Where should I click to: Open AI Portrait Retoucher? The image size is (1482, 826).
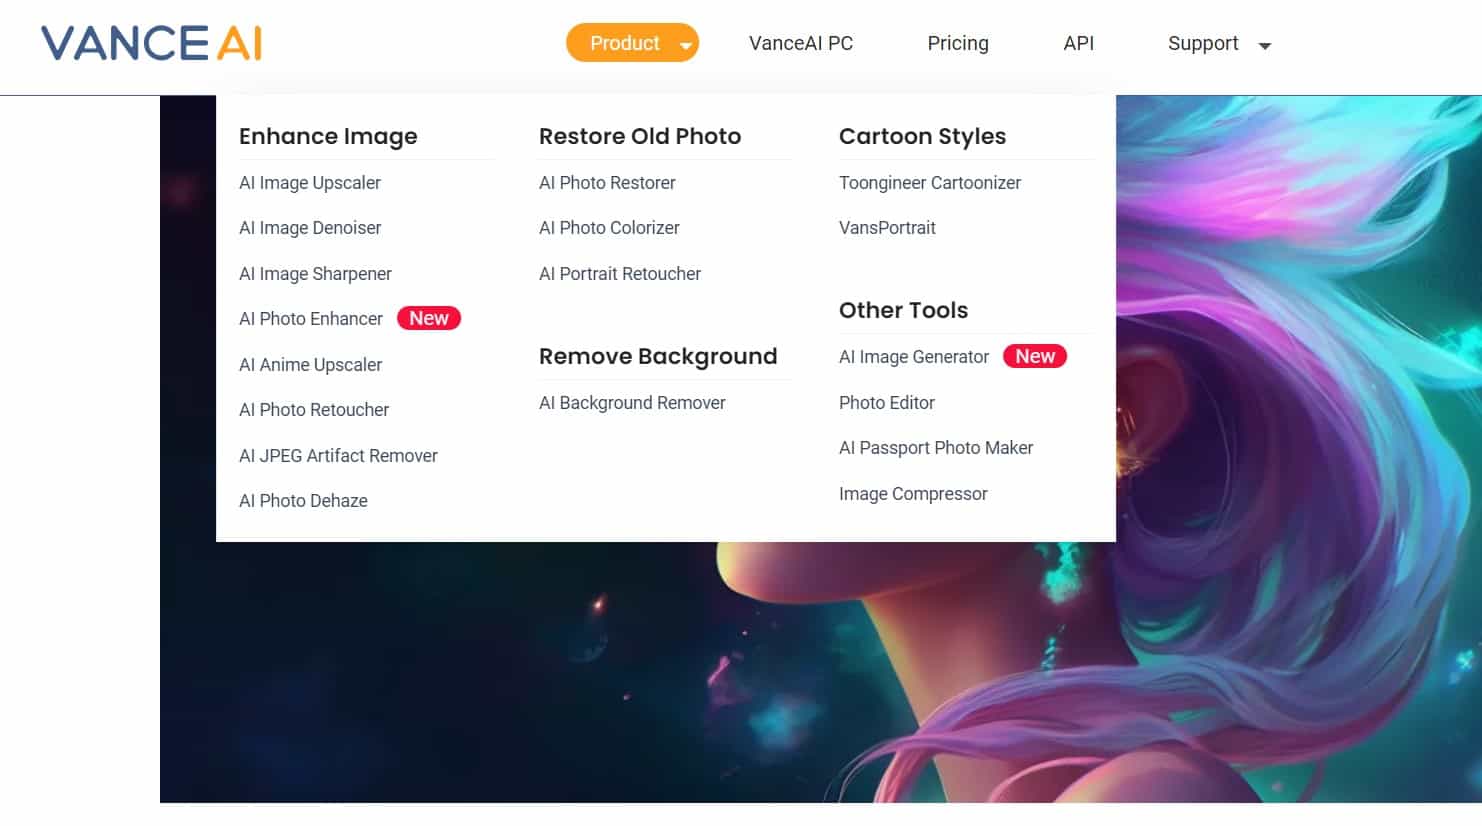620,274
